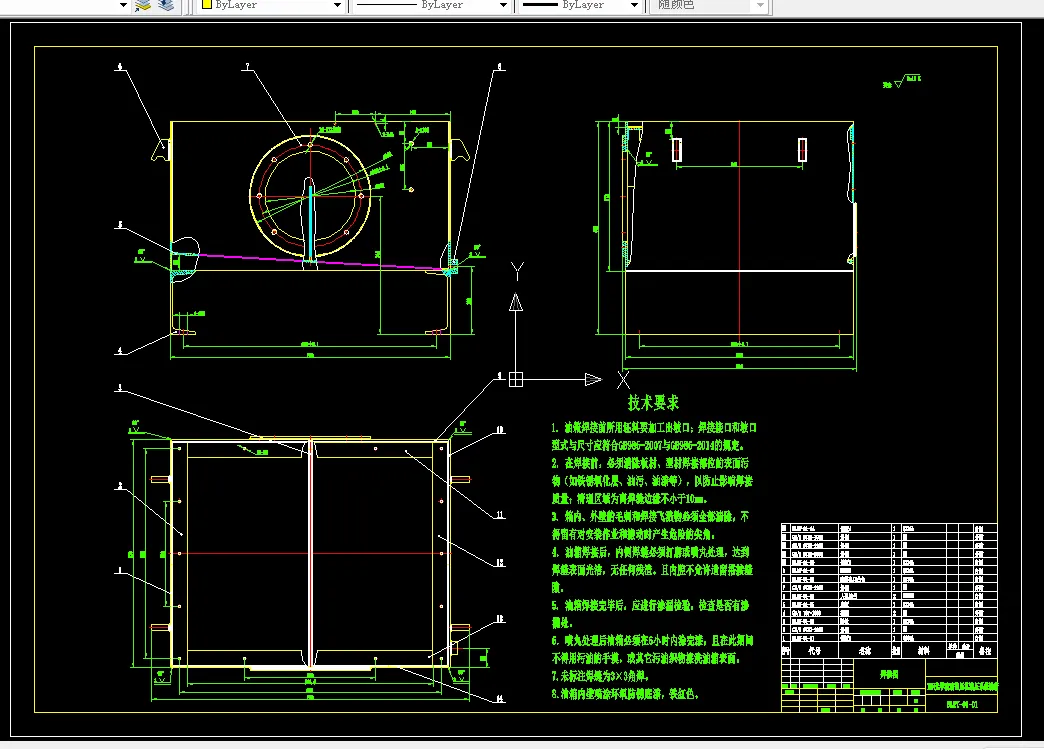Click the 材料 column header in parts list
Viewport: 1044px width, 749px height.
[923, 650]
